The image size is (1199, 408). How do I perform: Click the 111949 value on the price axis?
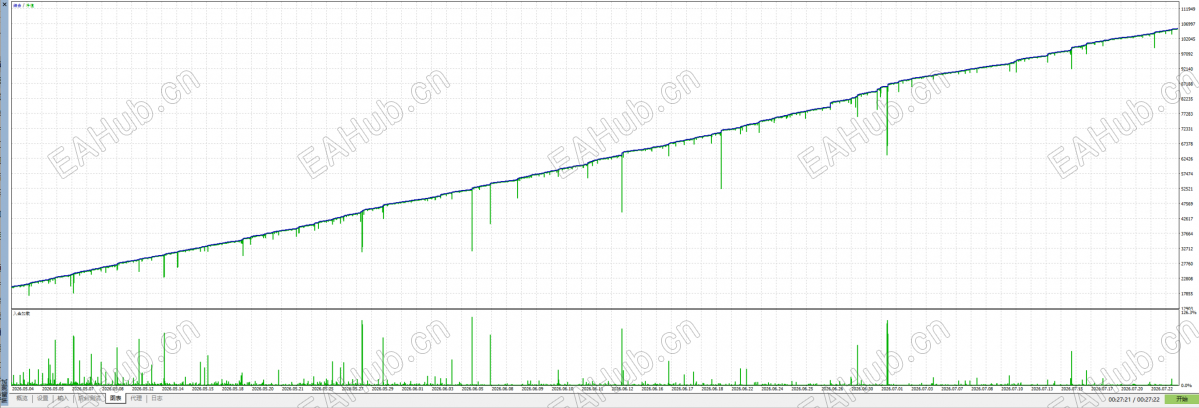[1188, 9]
